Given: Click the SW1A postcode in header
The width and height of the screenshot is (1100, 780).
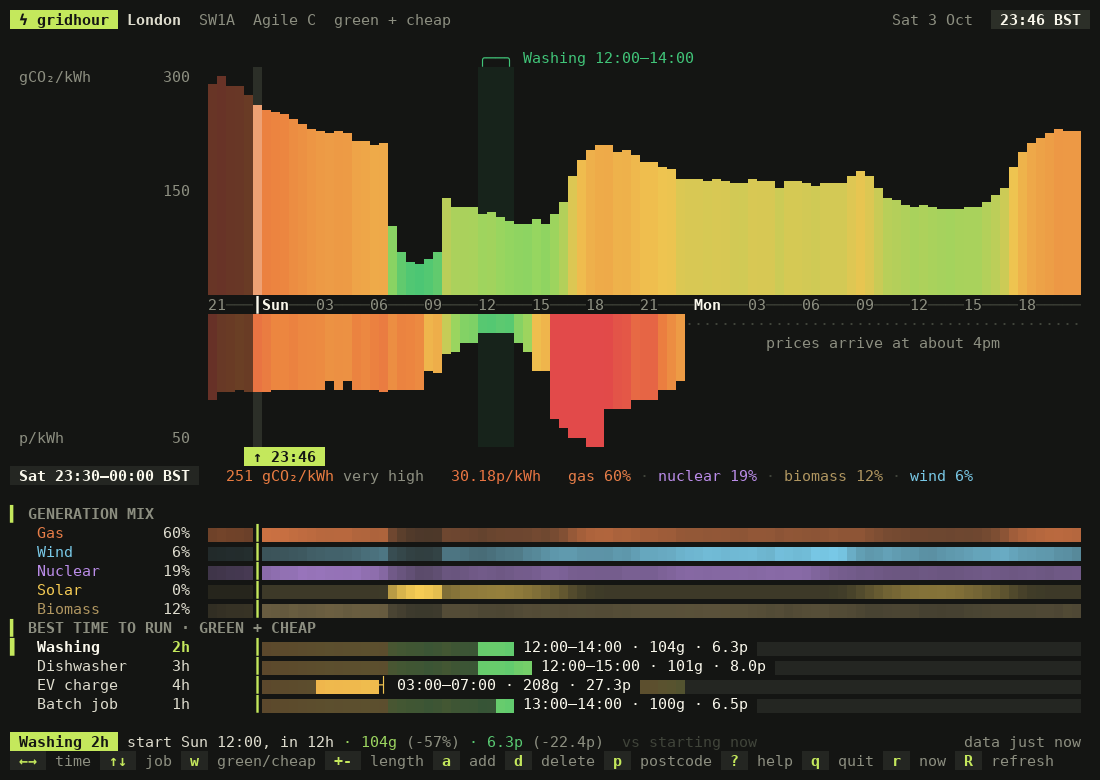Looking at the screenshot, I should pyautogui.click(x=217, y=20).
